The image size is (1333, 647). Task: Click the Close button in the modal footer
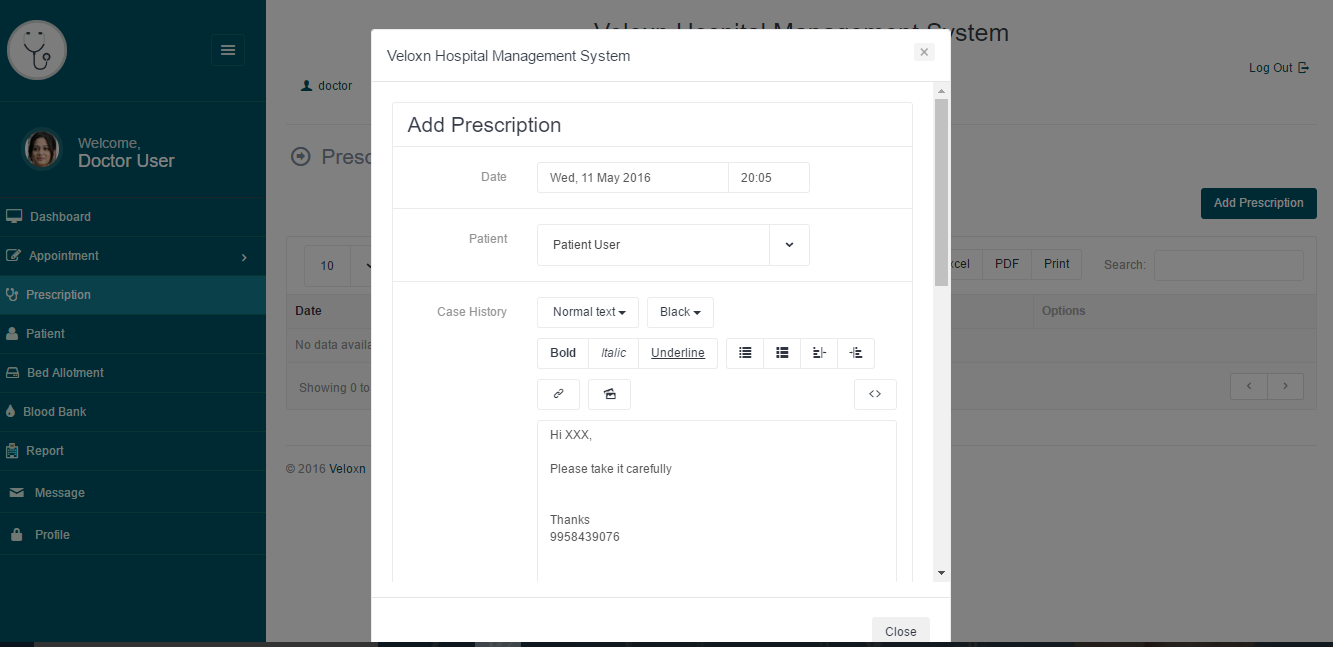click(900, 631)
